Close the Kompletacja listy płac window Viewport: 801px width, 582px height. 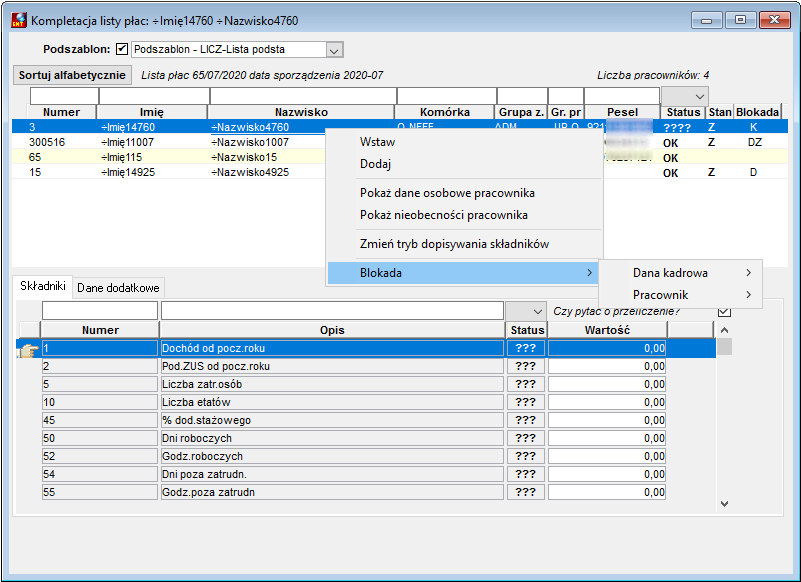click(774, 20)
